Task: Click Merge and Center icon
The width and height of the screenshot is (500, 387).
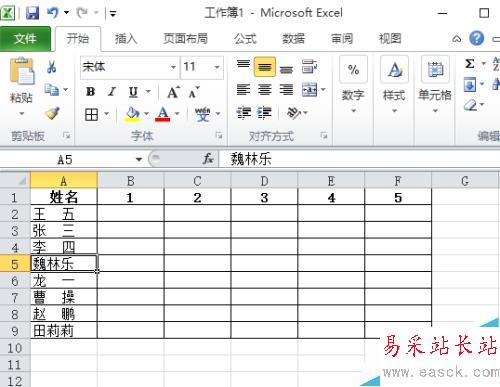Action: (309, 89)
